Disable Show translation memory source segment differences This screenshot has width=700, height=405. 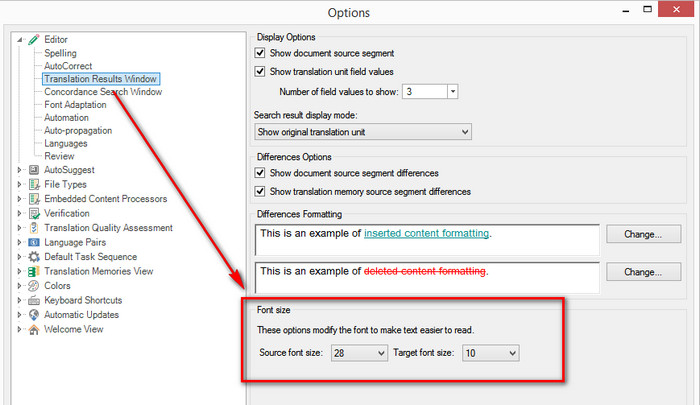point(260,192)
